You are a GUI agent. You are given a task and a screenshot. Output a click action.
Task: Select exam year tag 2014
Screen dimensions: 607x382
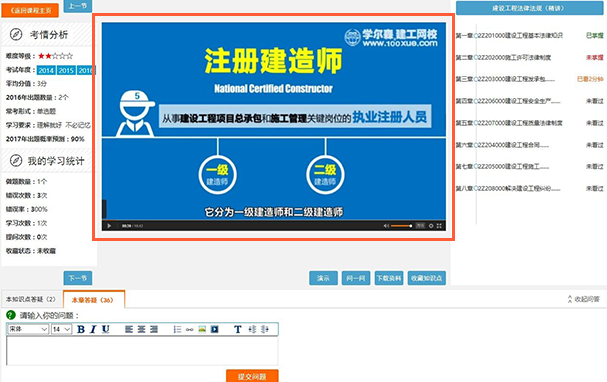pos(46,70)
